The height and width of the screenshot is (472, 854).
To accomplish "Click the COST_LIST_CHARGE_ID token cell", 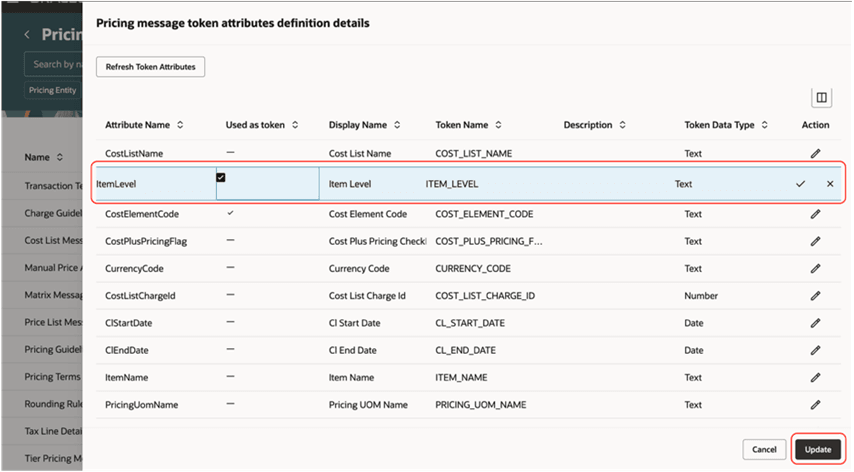I will [485, 296].
